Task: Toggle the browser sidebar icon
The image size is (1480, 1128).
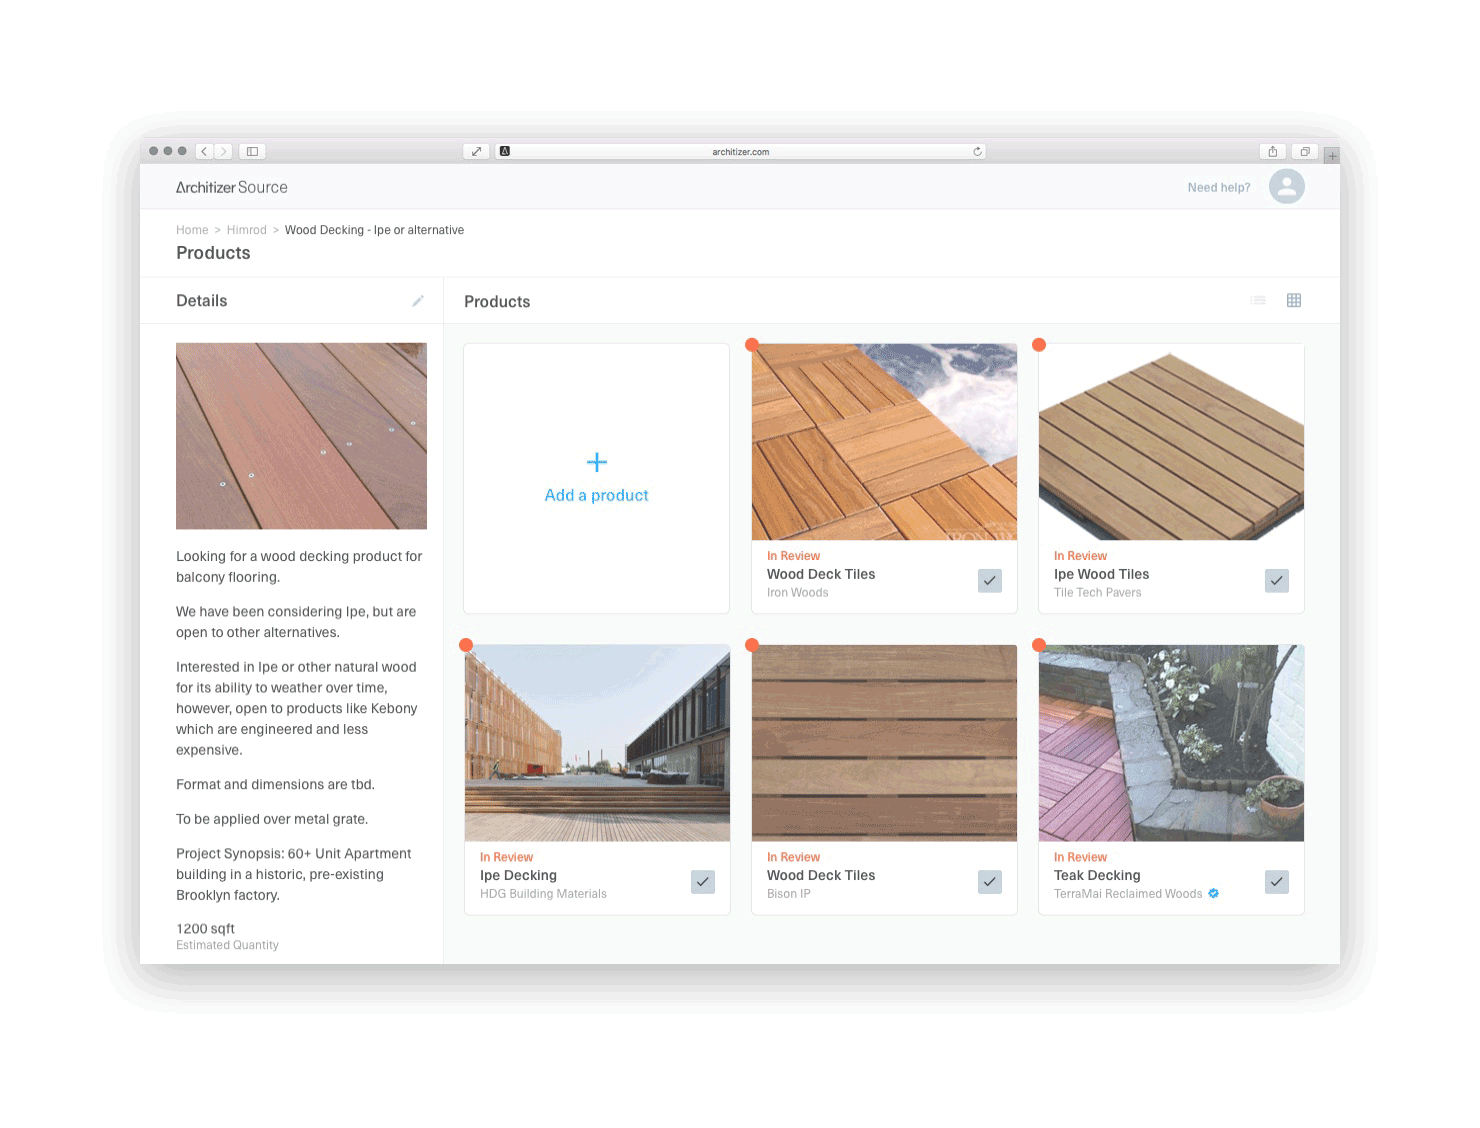Action: point(252,151)
